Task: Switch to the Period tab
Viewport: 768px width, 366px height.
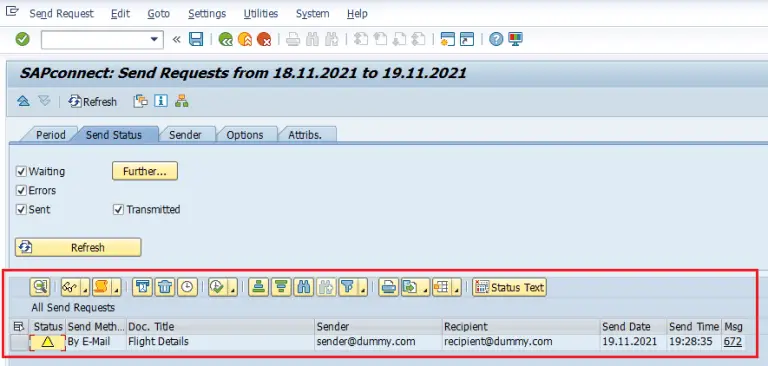Action: (x=50, y=135)
